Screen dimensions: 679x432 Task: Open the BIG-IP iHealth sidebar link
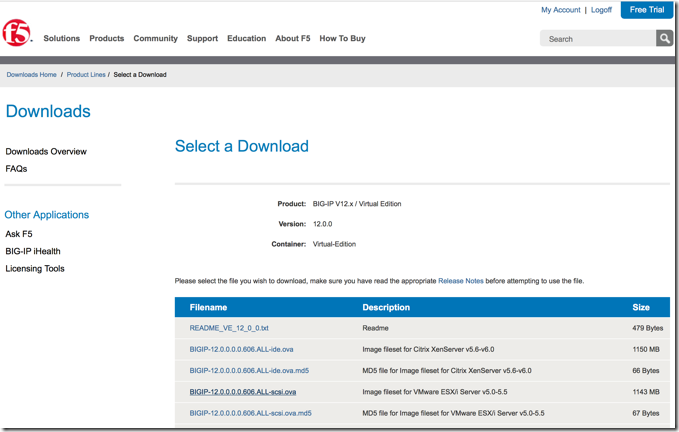(33, 251)
